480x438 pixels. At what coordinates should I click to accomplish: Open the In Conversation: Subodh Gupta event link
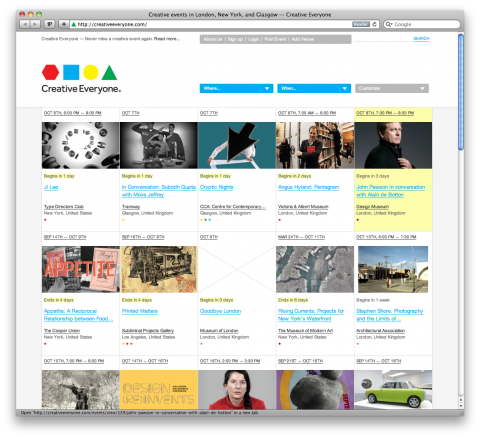(159, 191)
